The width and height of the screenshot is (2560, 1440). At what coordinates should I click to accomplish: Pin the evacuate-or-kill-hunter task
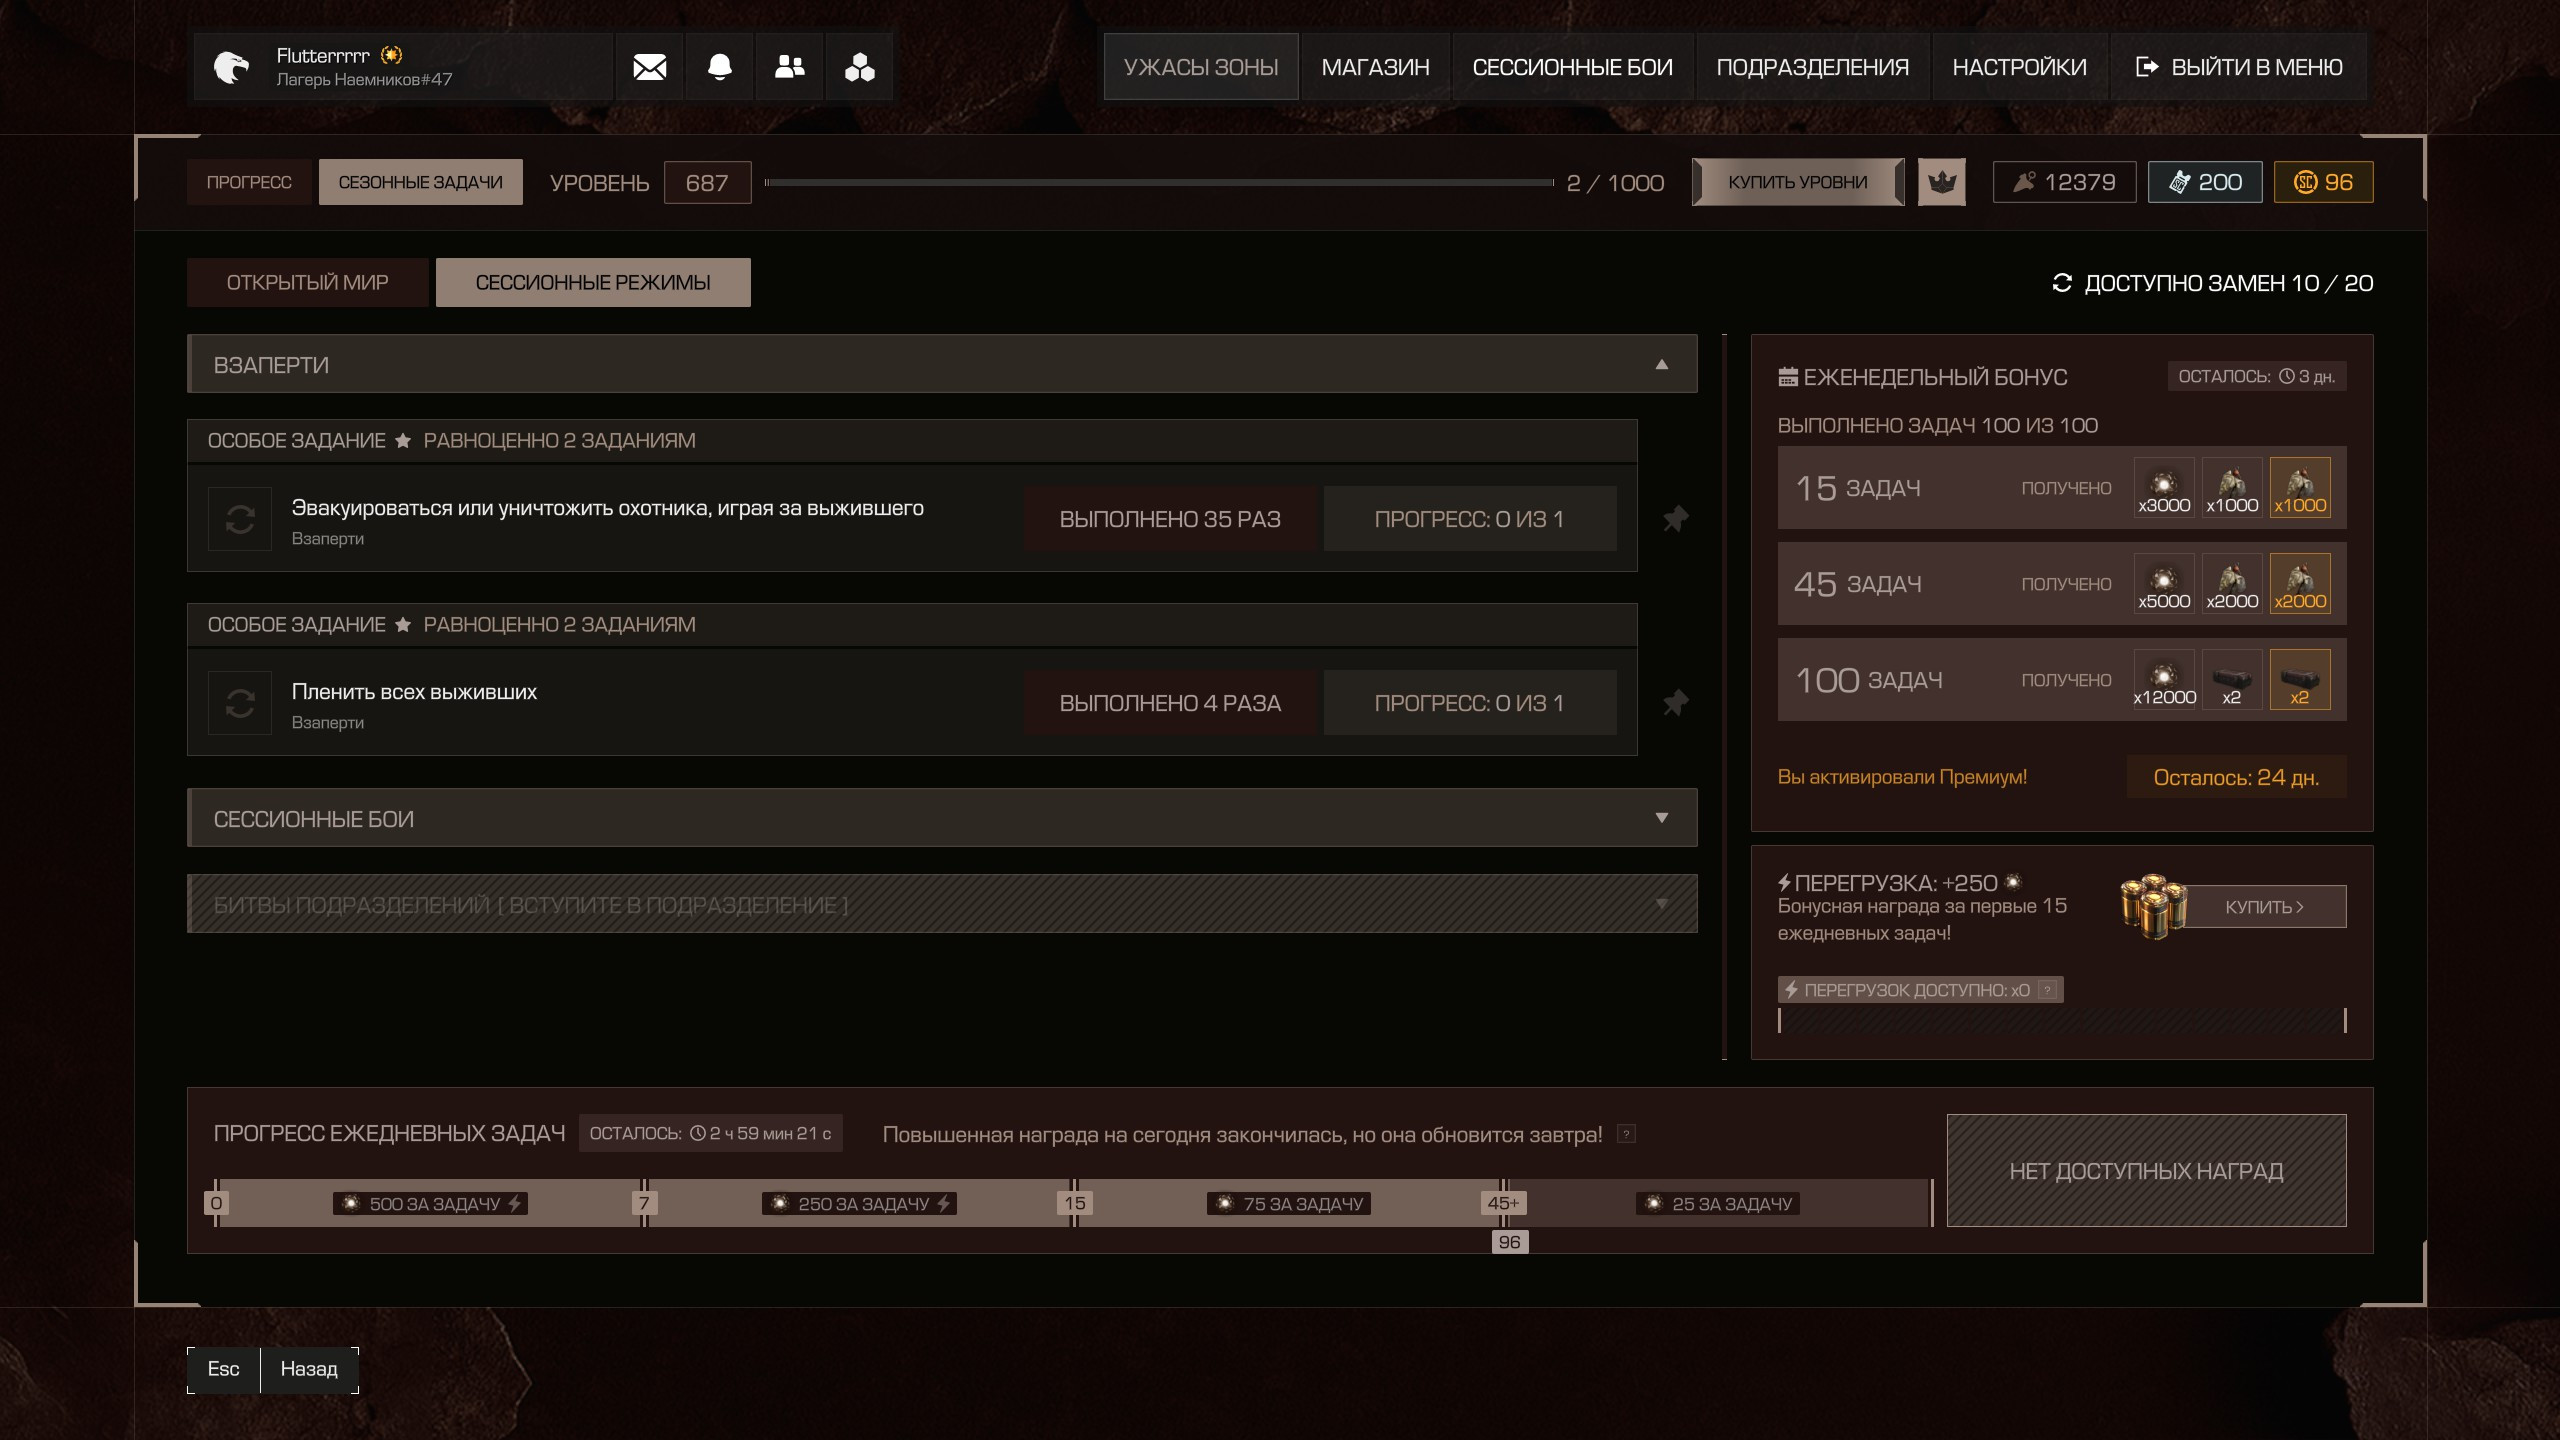(1675, 519)
